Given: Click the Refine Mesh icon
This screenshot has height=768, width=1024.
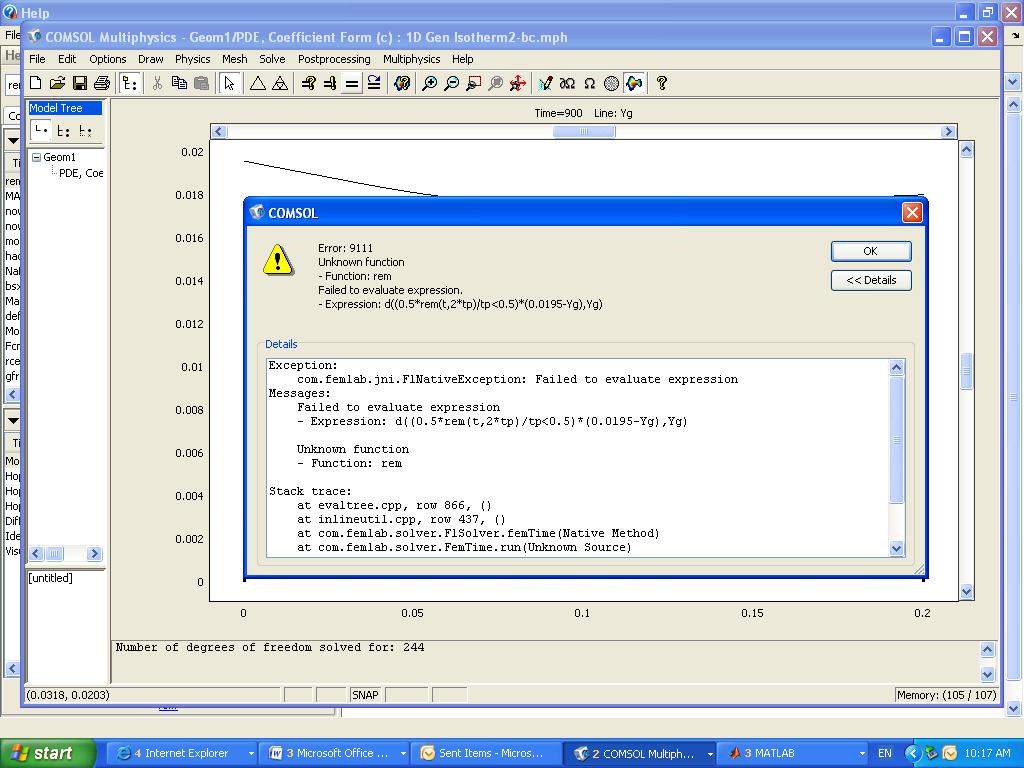Looking at the screenshot, I should [280, 84].
